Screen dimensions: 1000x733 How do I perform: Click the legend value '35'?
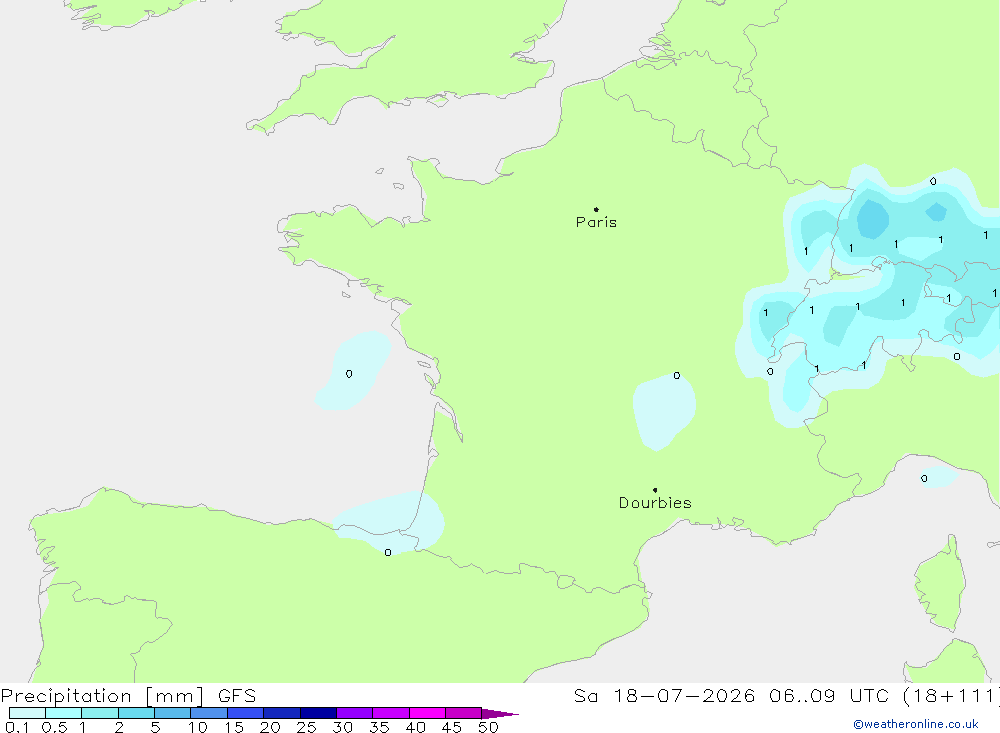(x=379, y=727)
